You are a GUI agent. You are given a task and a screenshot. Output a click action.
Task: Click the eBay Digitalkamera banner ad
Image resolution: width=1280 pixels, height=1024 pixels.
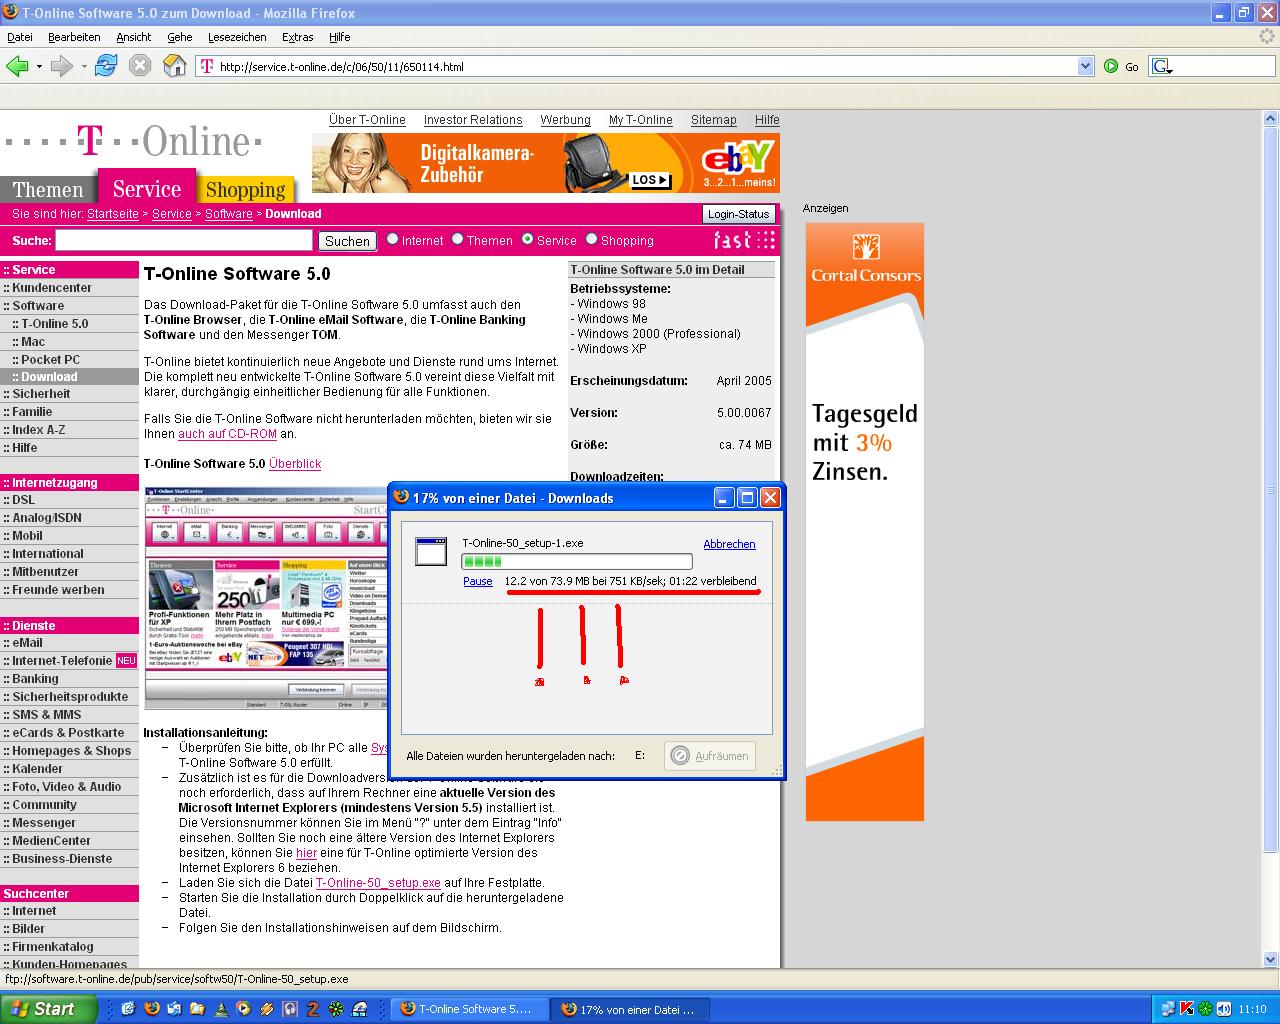546,163
